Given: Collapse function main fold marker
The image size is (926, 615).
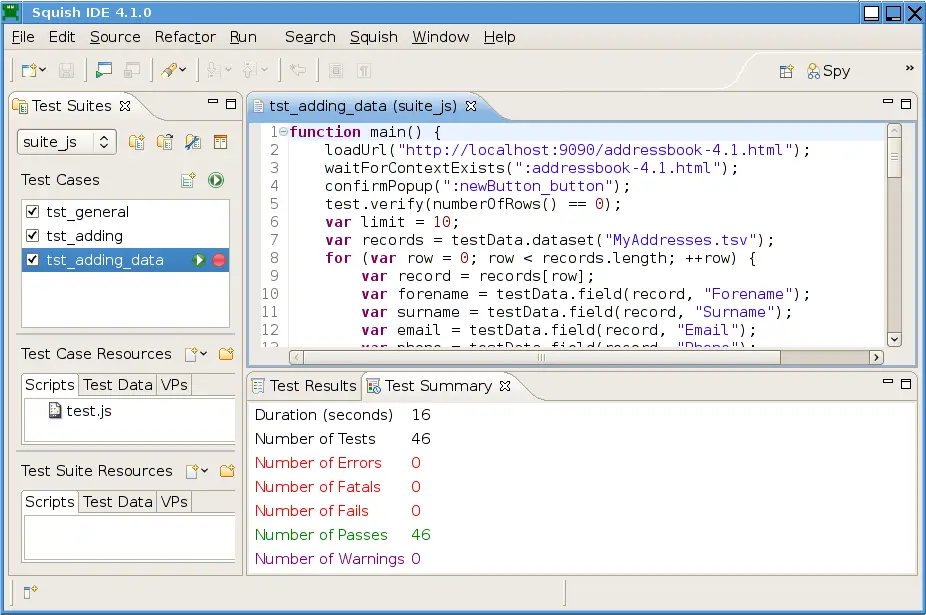Looking at the screenshot, I should [283, 132].
